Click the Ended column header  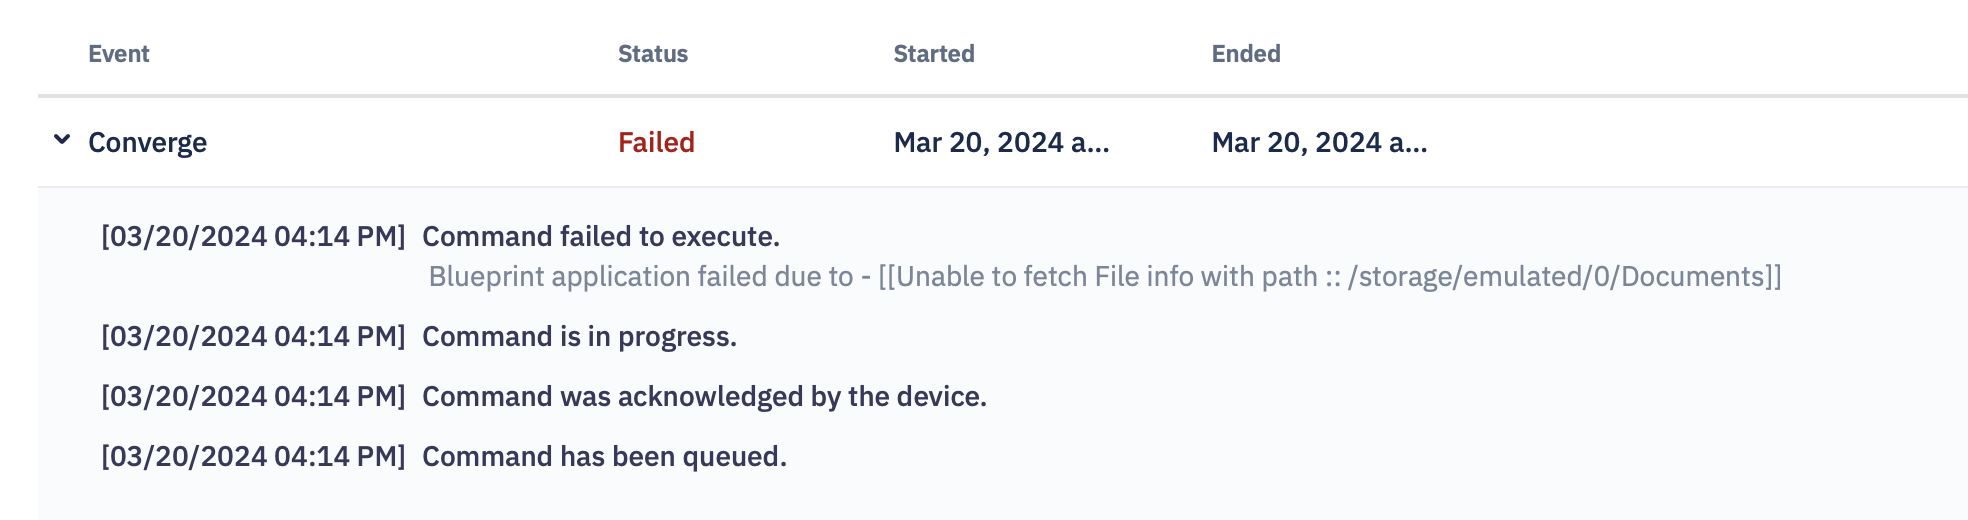(x=1245, y=54)
